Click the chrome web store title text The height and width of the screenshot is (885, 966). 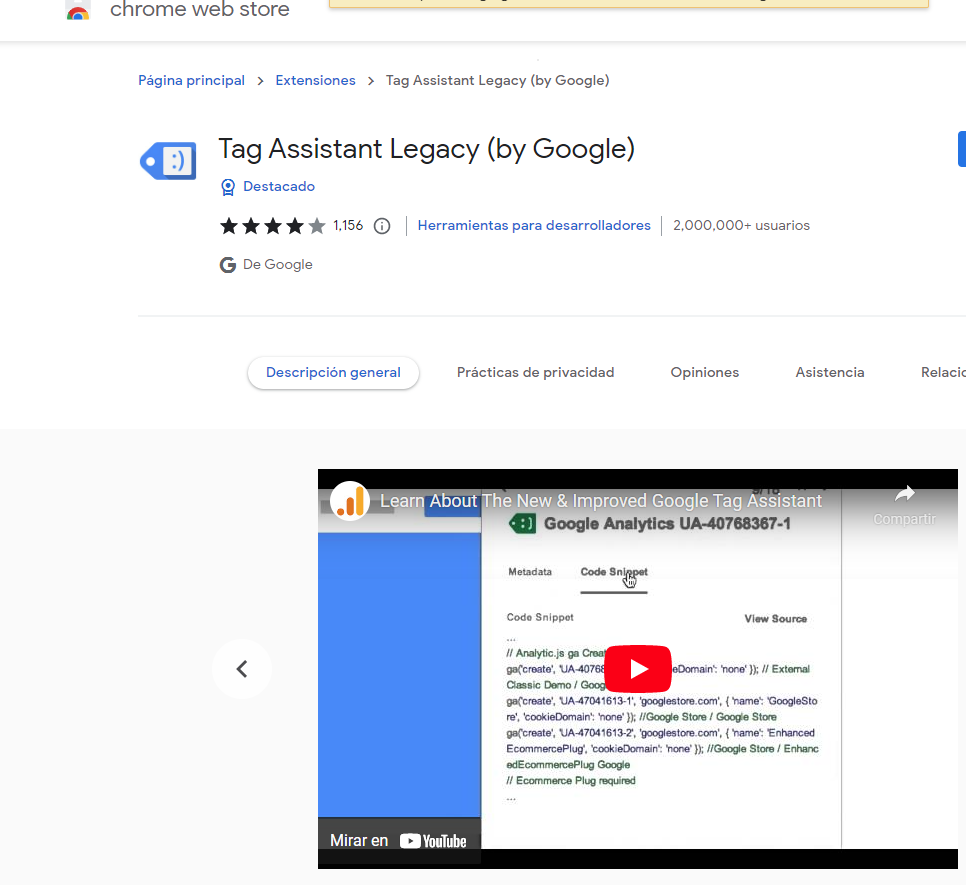pyautogui.click(x=200, y=9)
